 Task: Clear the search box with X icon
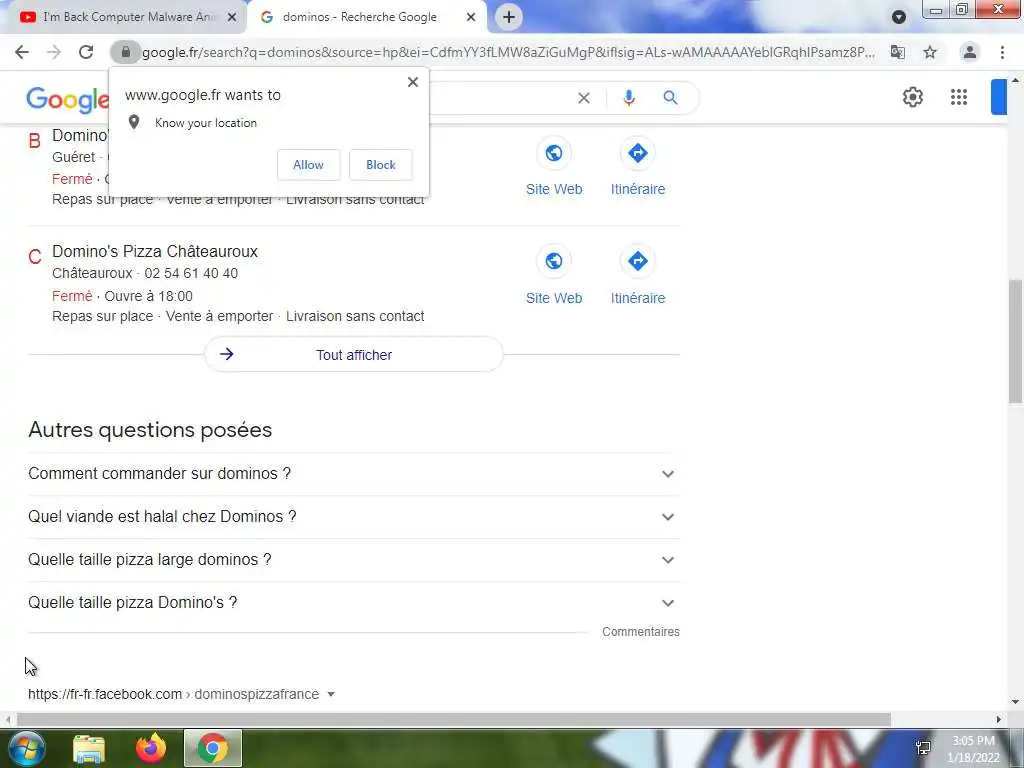[x=584, y=98]
